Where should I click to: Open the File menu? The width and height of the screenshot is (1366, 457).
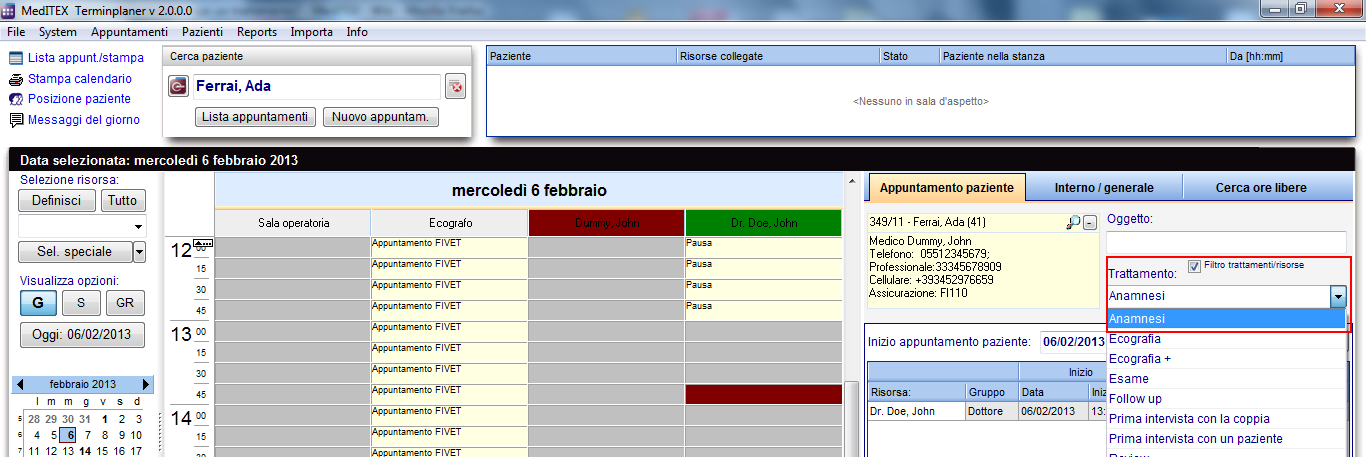pos(16,32)
